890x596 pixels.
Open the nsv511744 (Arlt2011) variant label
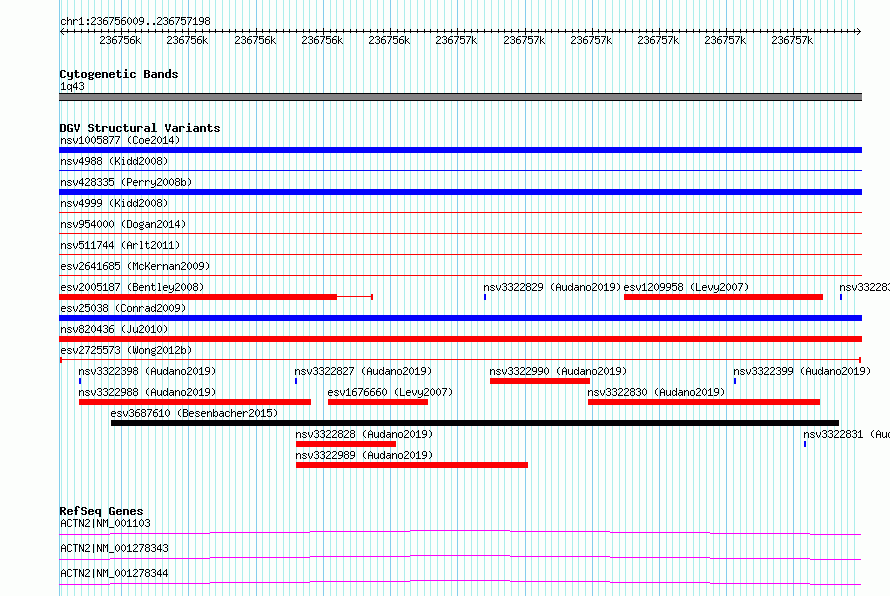[x=120, y=245]
